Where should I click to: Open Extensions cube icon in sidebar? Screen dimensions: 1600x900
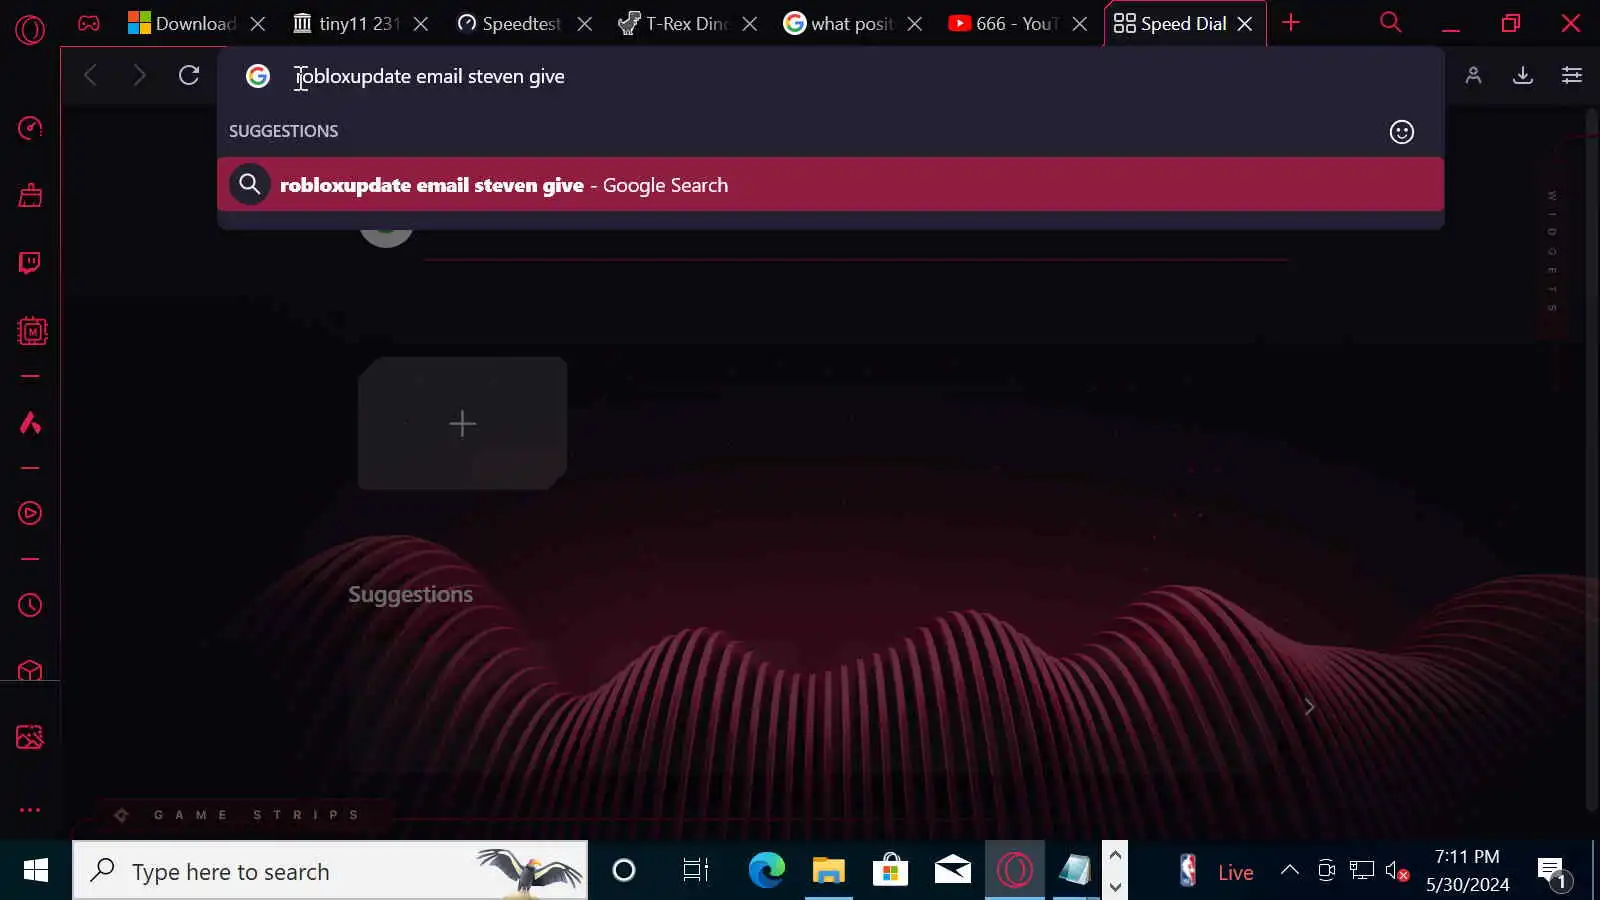point(30,670)
